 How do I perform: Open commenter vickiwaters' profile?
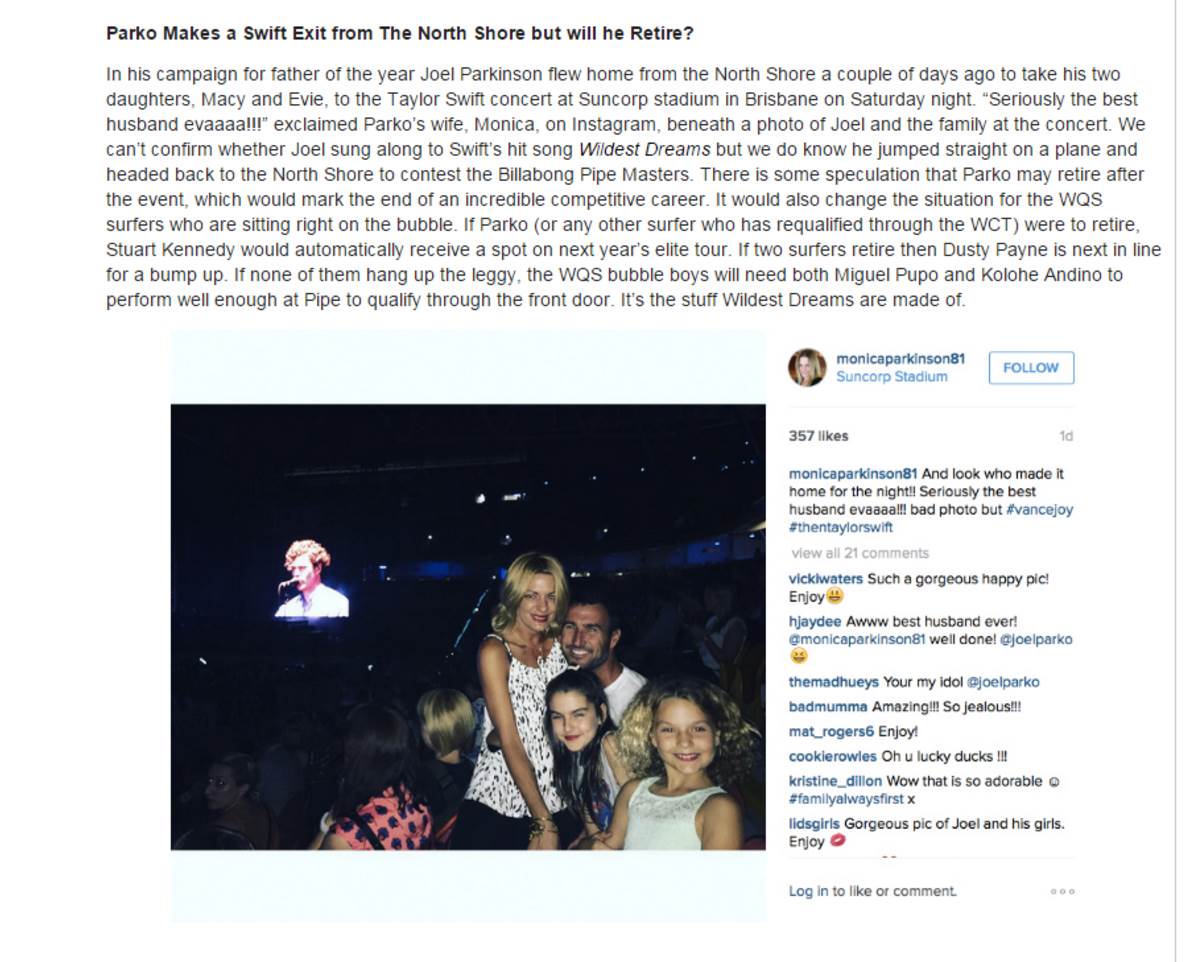826,579
